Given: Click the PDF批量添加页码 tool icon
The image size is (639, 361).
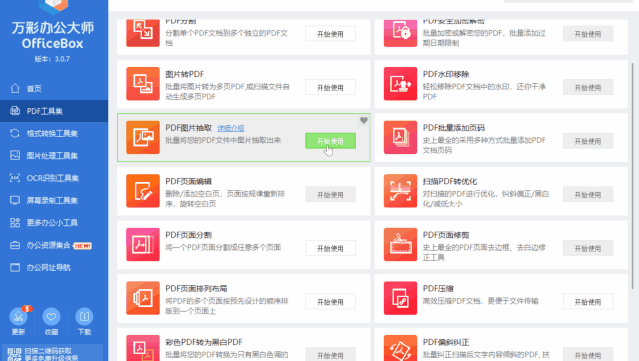Looking at the screenshot, I should (400, 137).
